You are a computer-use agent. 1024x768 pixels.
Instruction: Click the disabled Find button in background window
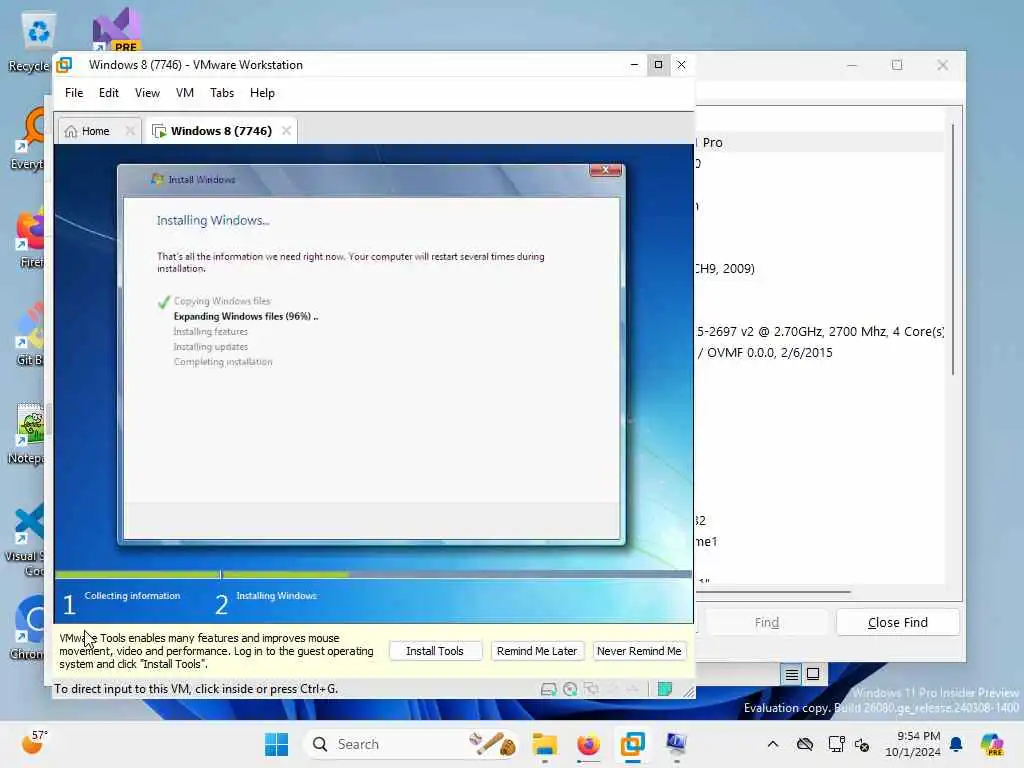pos(767,622)
